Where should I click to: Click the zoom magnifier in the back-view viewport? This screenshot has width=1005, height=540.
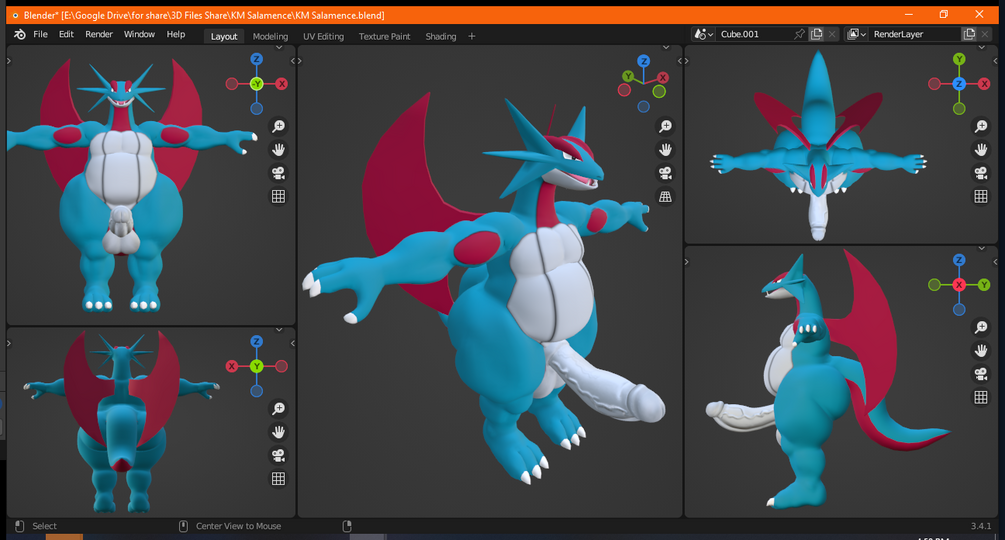pos(278,409)
